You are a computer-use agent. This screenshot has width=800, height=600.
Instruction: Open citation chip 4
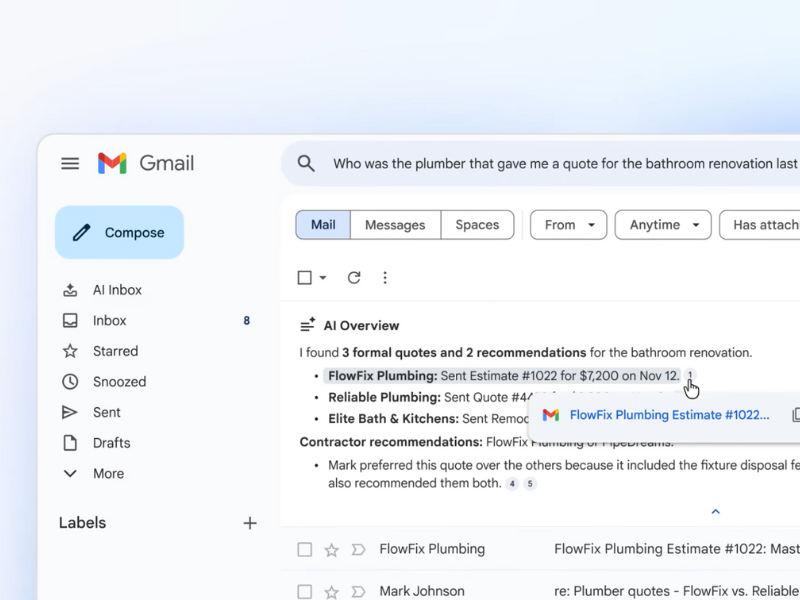point(512,484)
